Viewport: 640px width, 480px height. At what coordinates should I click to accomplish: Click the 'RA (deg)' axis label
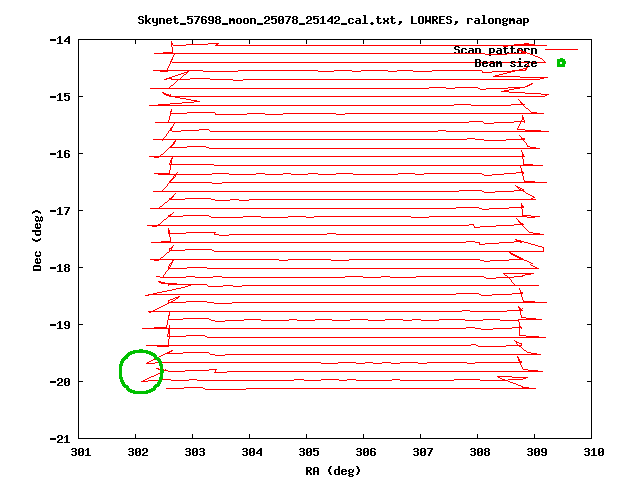[333, 471]
